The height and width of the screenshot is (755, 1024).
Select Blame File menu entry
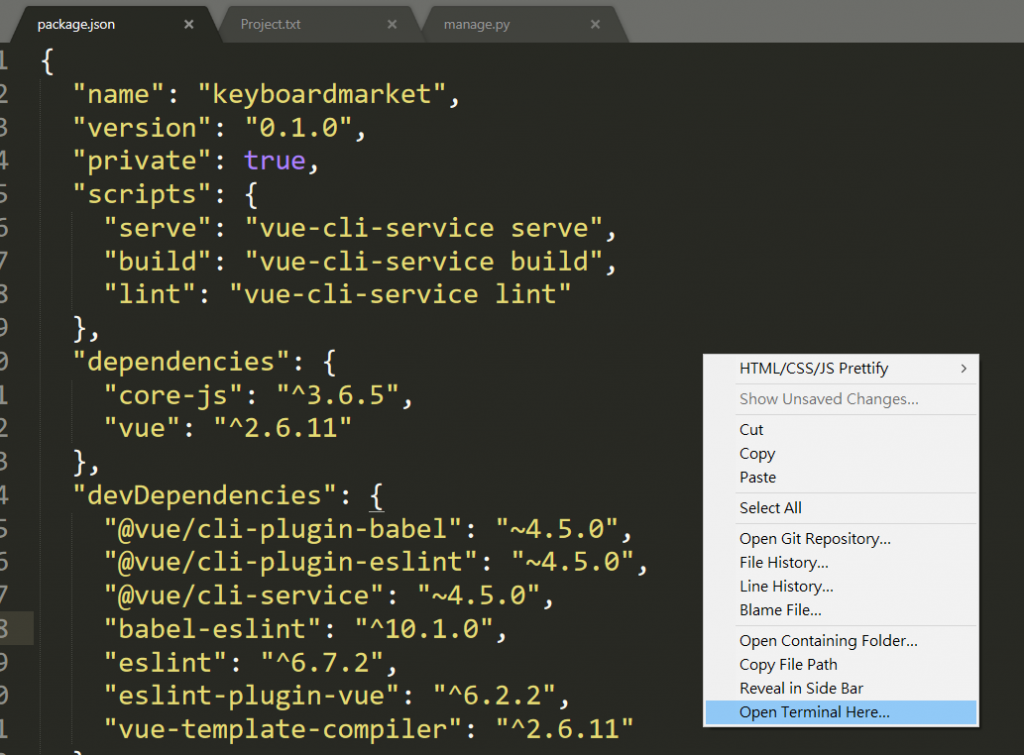pyautogui.click(x=841, y=610)
